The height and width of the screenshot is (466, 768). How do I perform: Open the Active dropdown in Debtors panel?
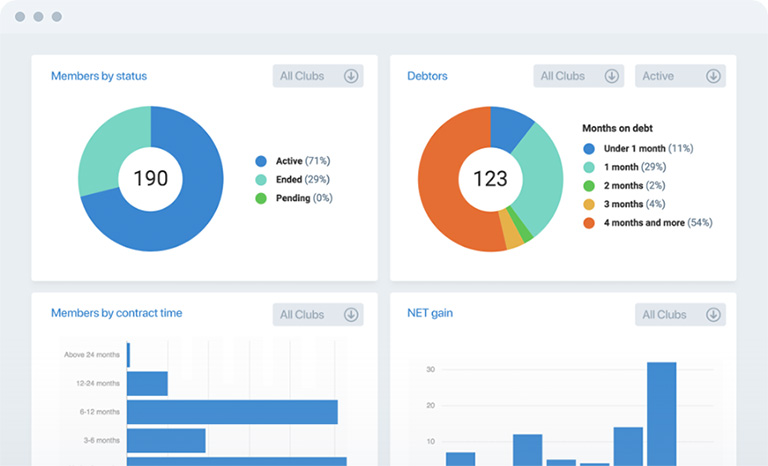[x=680, y=76]
